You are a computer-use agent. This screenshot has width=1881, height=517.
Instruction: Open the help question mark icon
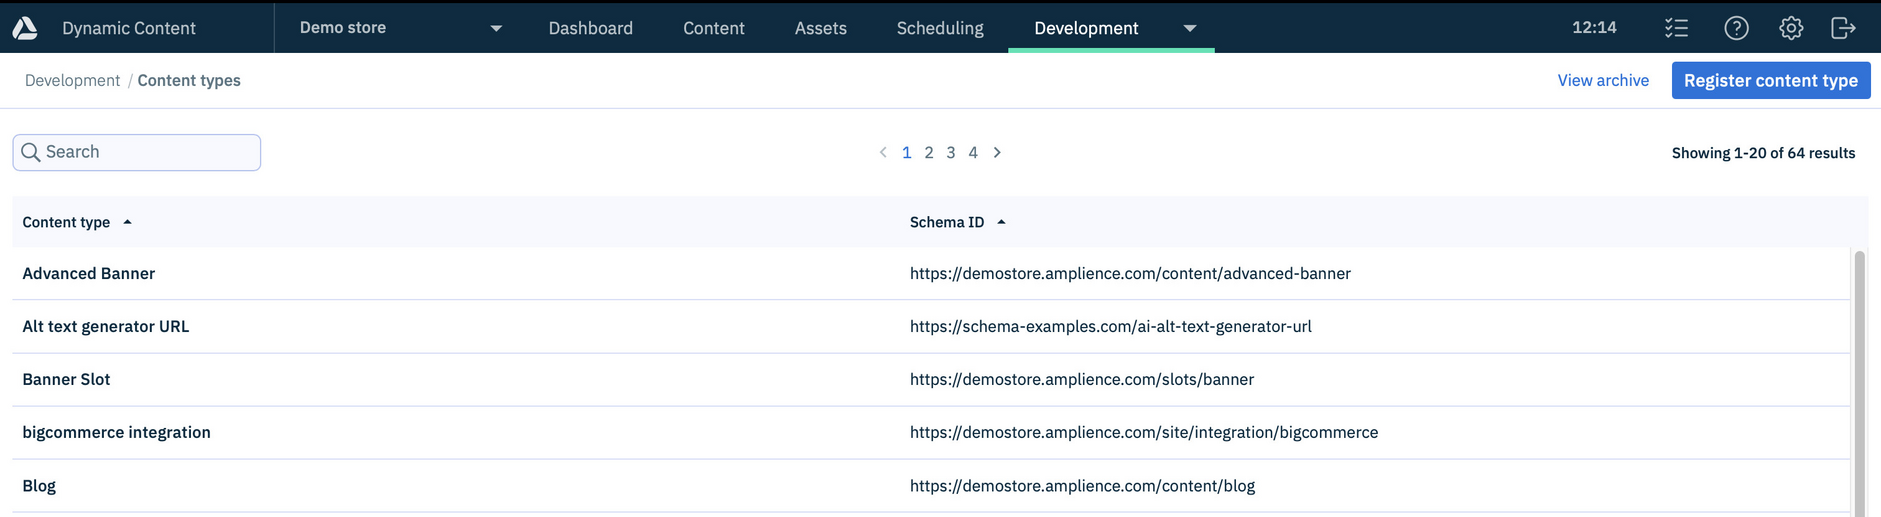[x=1737, y=28]
